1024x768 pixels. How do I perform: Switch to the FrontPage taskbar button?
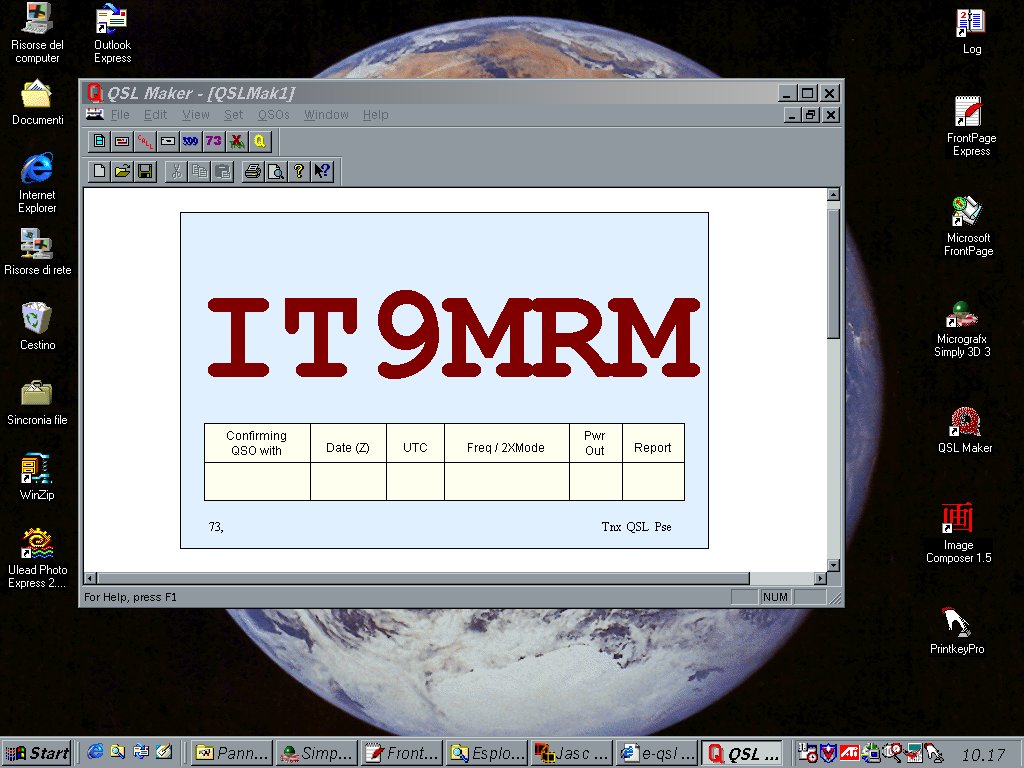400,753
